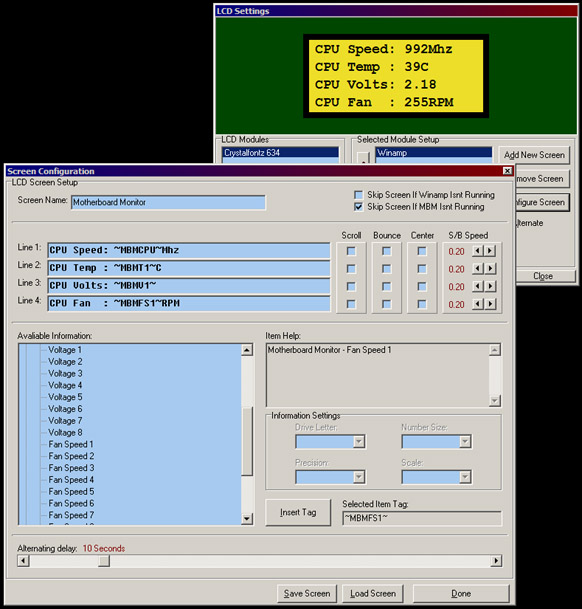The height and width of the screenshot is (609, 582).
Task: Select Fan Speed 7 in the list
Action: [71, 515]
